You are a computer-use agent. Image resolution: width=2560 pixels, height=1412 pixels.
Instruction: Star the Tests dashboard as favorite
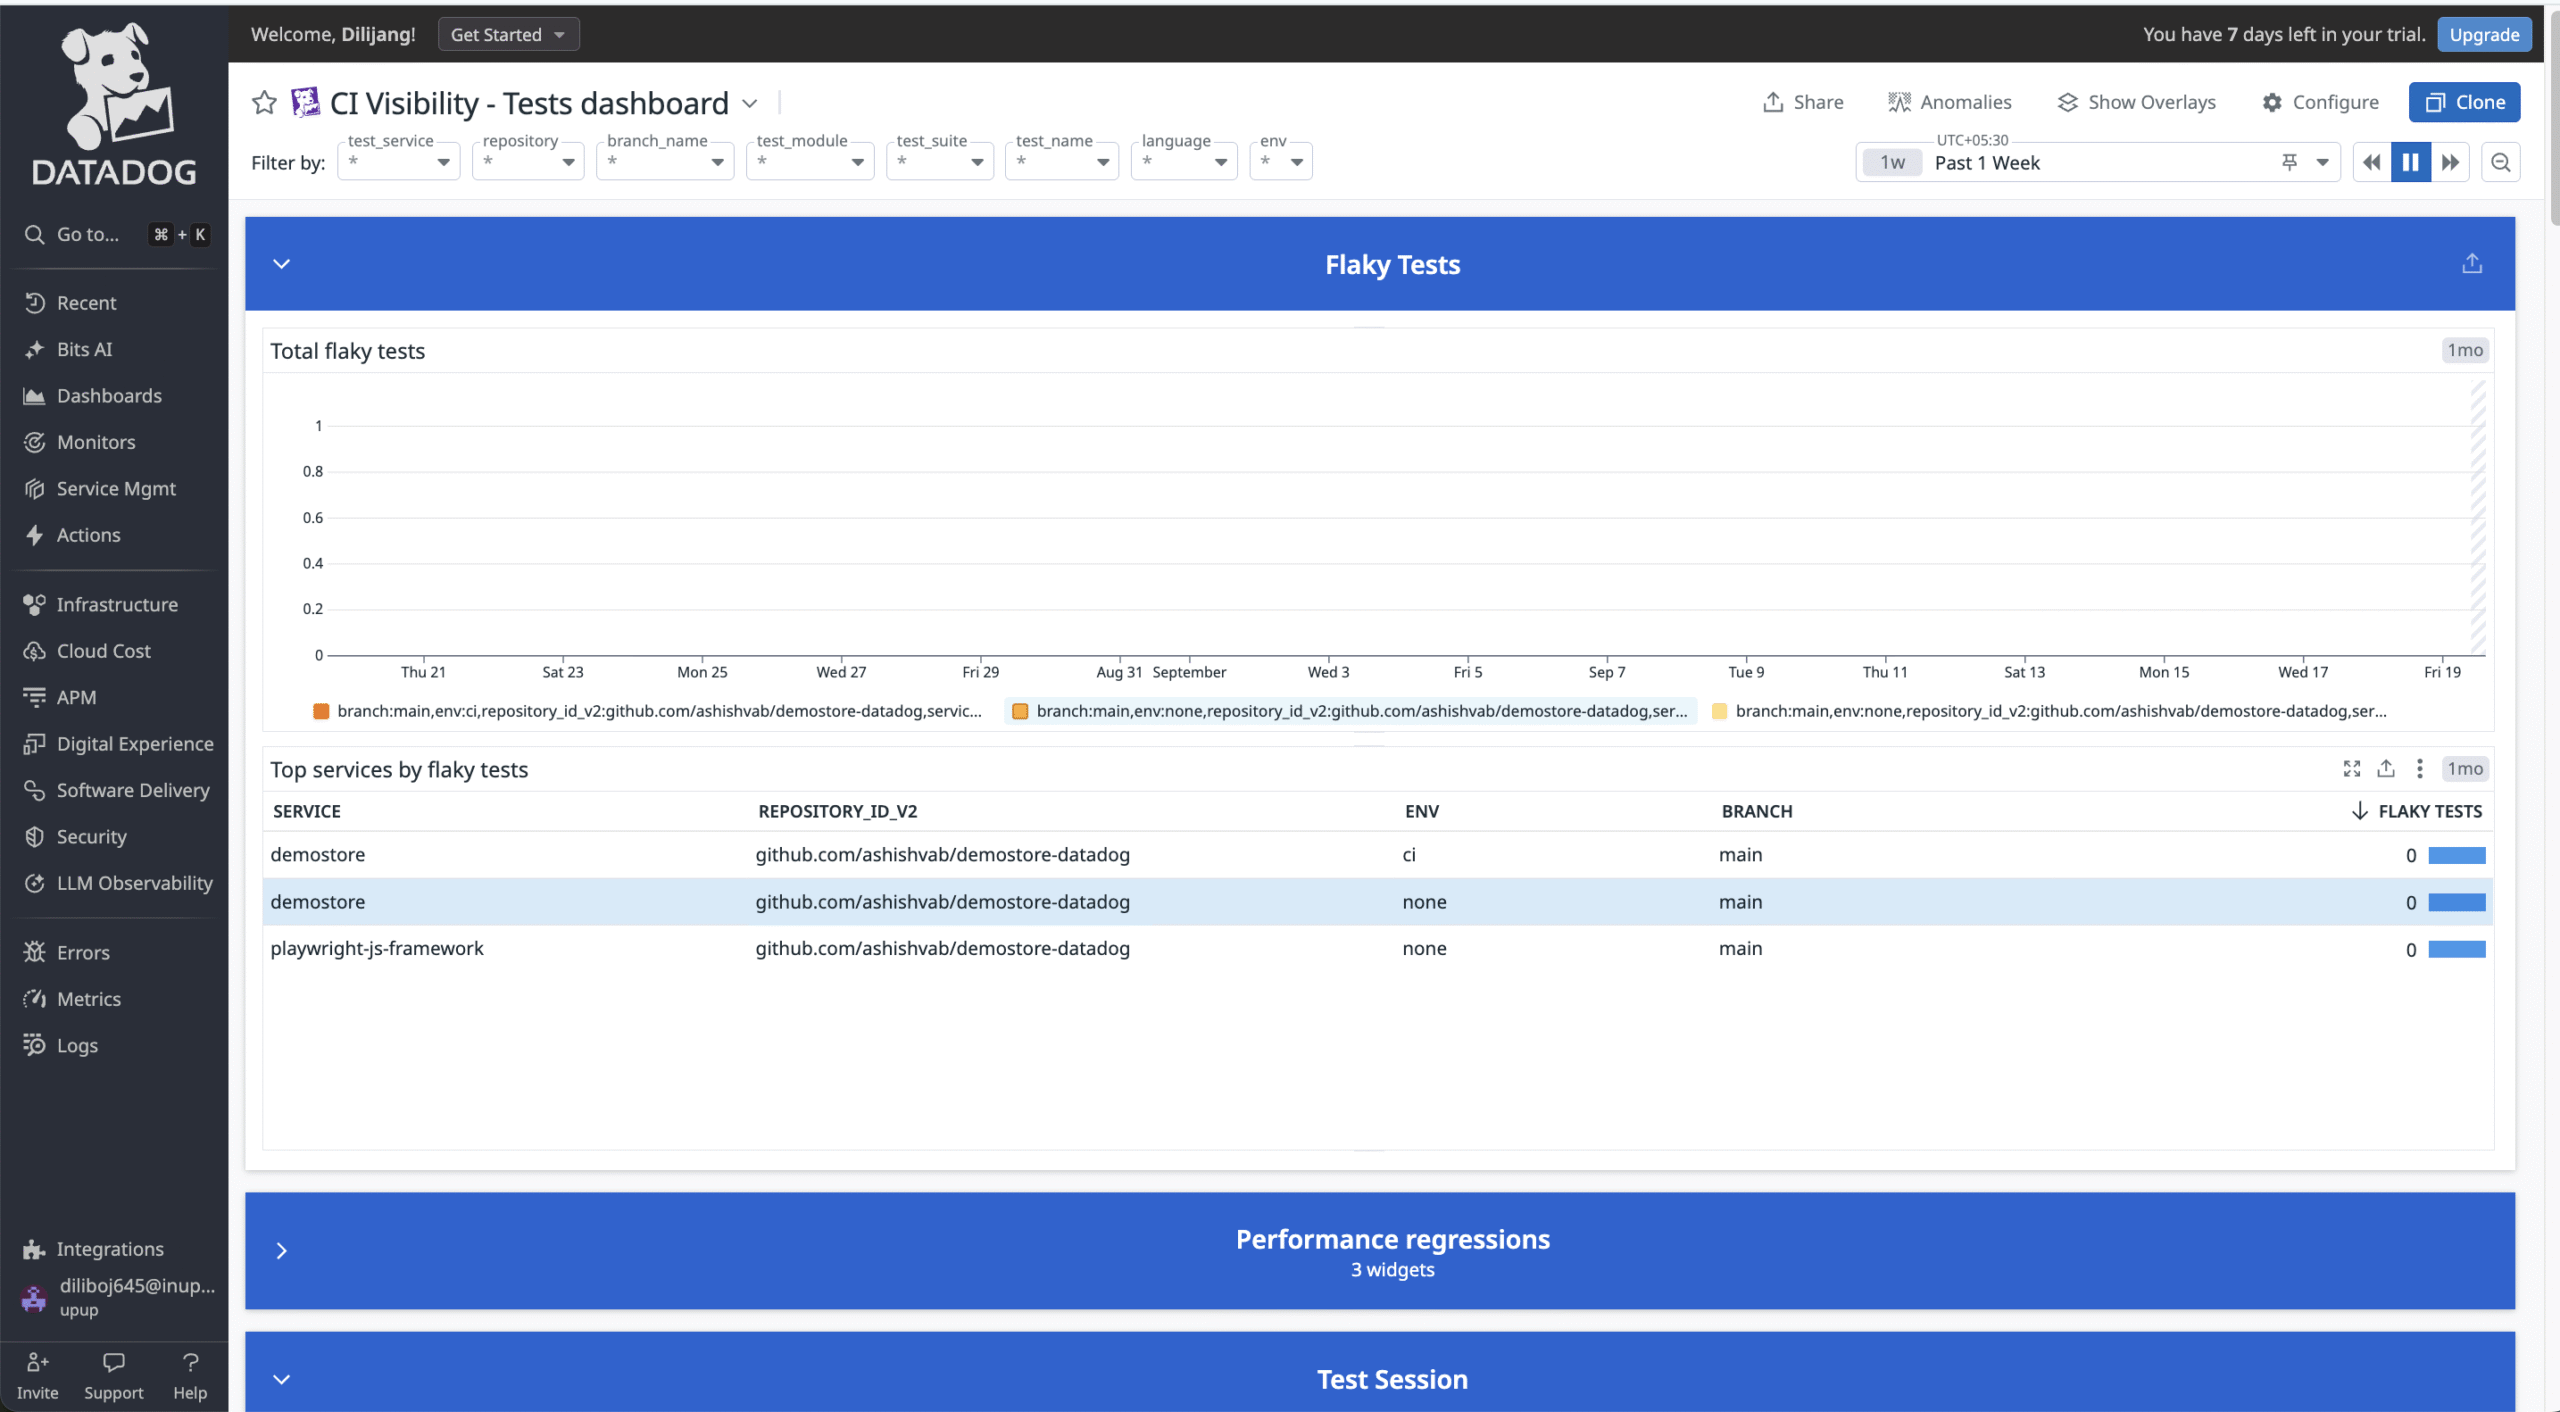pos(263,102)
